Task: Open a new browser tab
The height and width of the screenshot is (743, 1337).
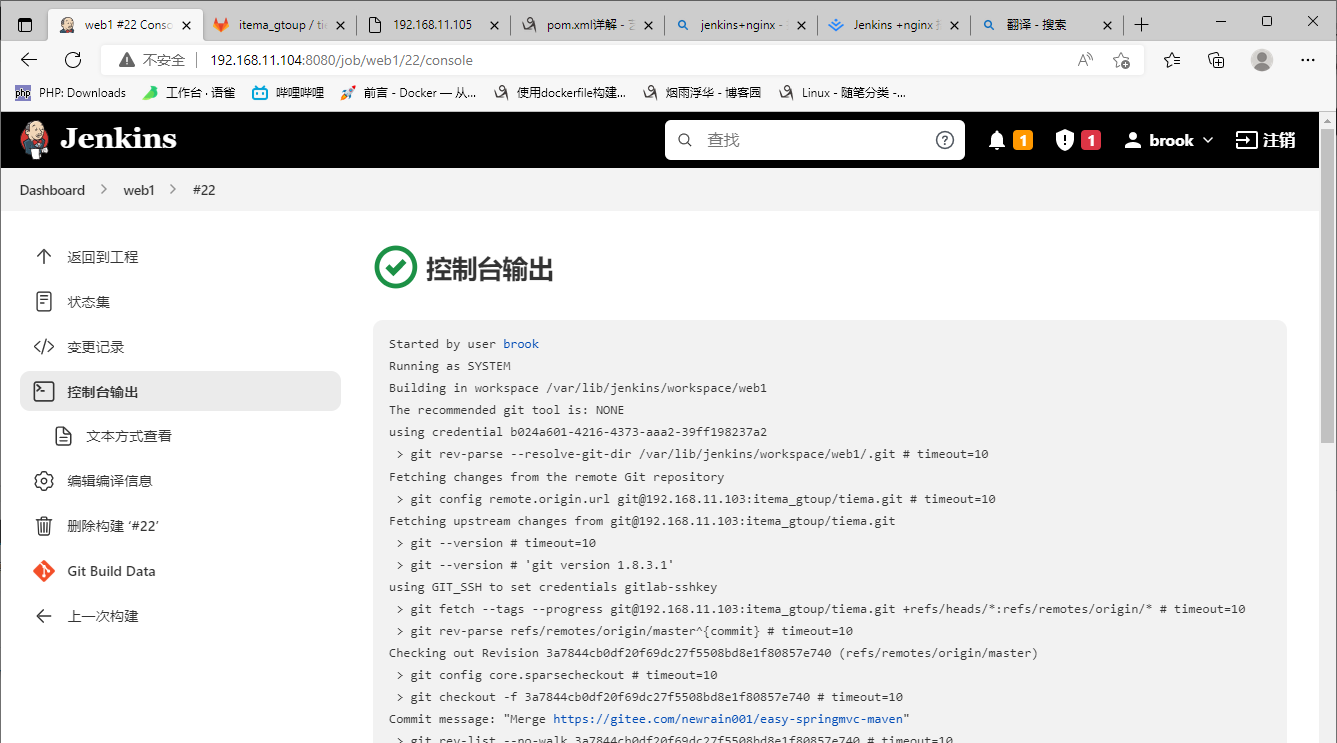Action: point(1142,25)
